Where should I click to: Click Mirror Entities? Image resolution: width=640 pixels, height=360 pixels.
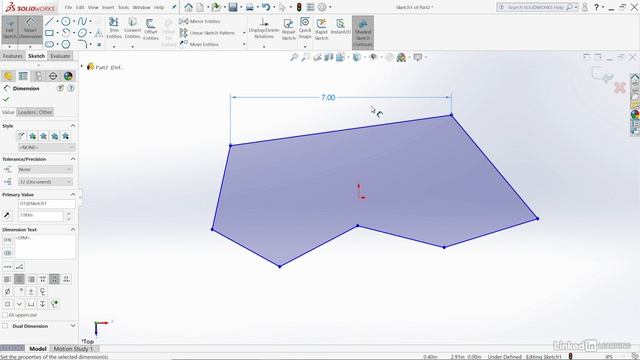[x=200, y=21]
